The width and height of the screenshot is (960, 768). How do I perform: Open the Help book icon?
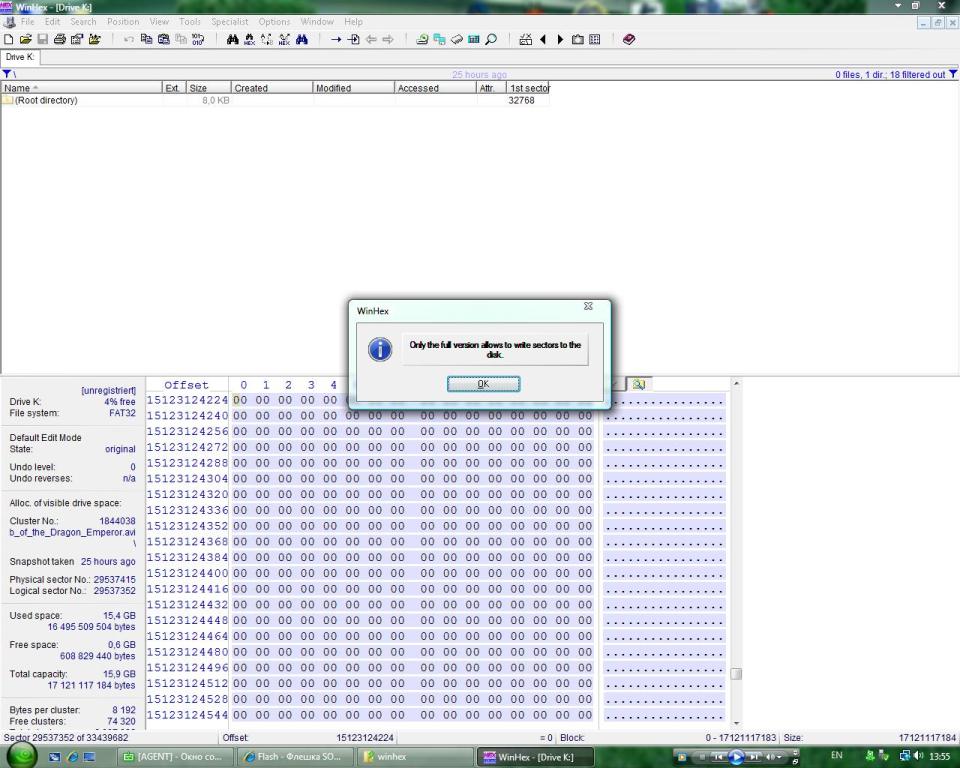pos(629,39)
